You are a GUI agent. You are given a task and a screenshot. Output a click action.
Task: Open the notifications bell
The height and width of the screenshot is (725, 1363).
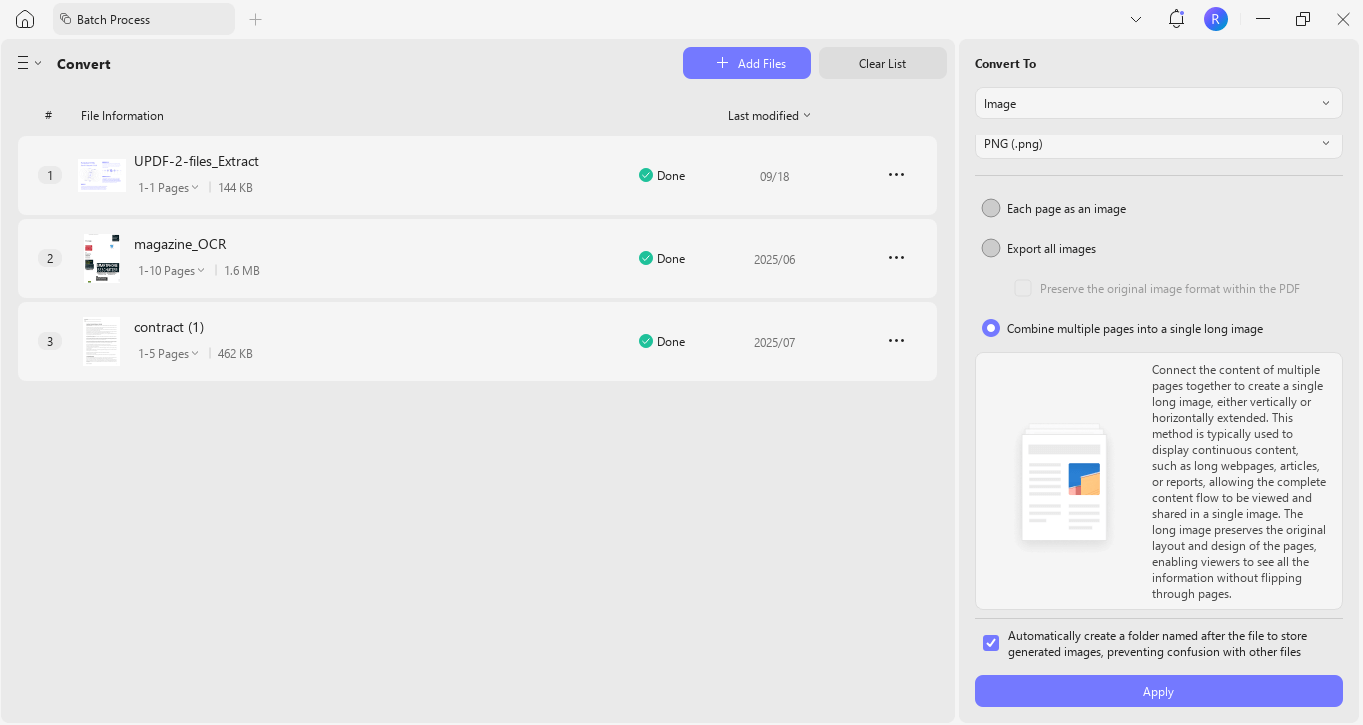(1176, 19)
